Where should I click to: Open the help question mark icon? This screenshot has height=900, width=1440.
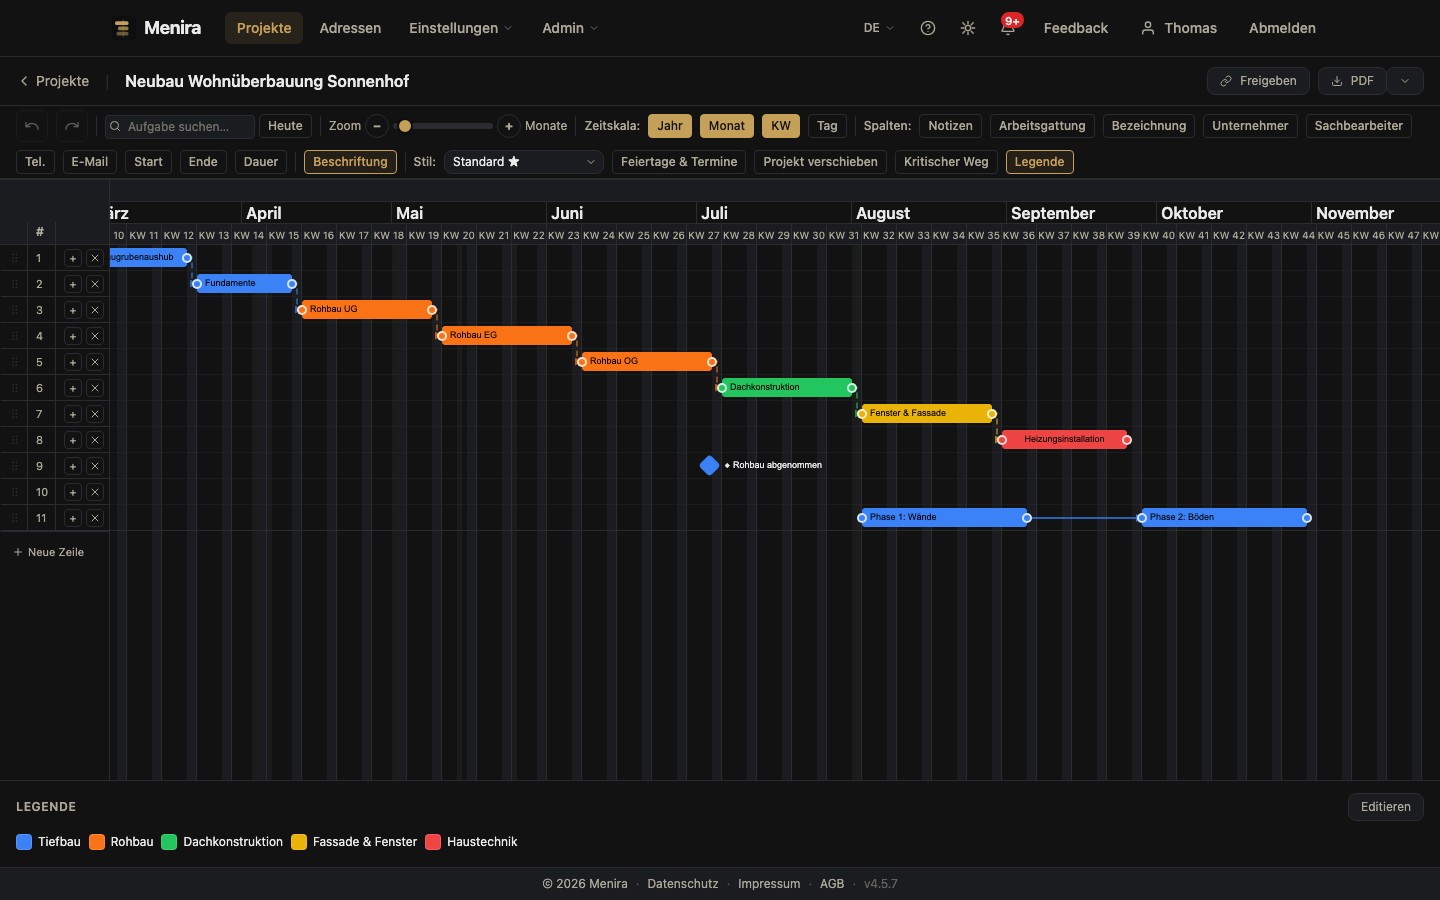pyautogui.click(x=928, y=28)
